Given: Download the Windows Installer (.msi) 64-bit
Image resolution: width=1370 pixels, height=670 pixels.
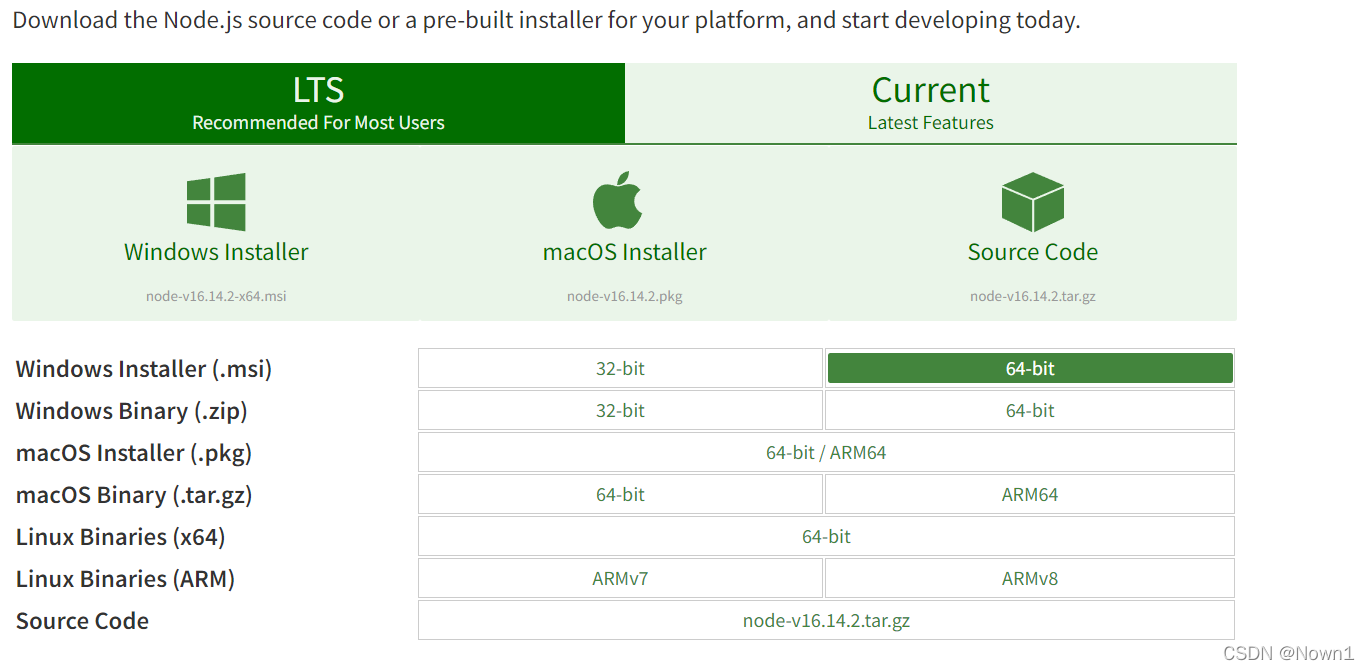Looking at the screenshot, I should pos(1030,368).
